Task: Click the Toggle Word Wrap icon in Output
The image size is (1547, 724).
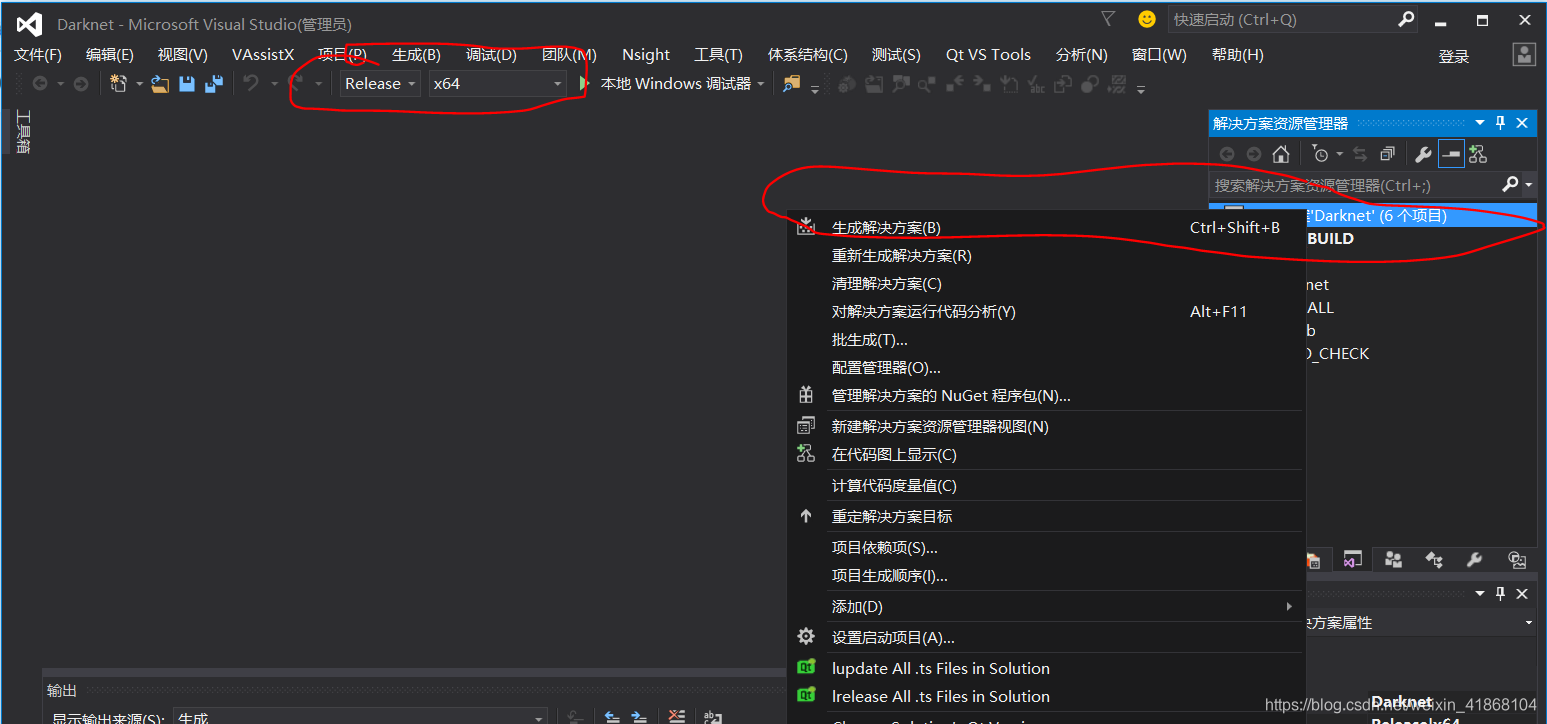Action: [712, 716]
